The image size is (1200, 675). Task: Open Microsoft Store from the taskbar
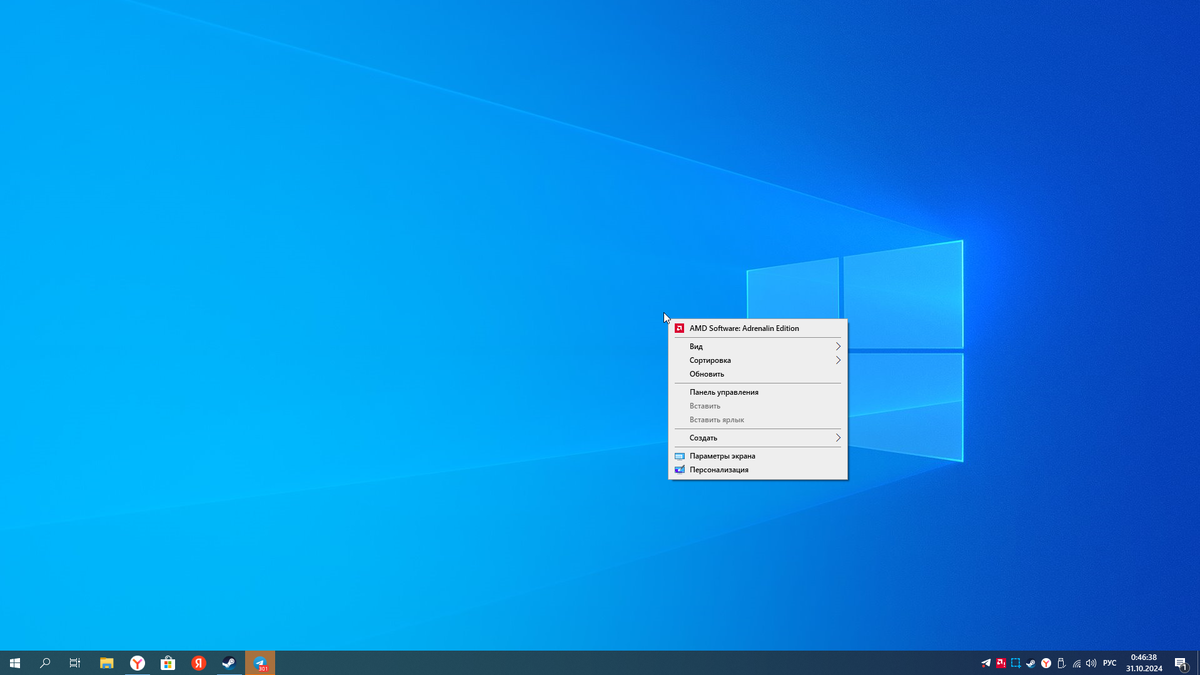coord(168,663)
